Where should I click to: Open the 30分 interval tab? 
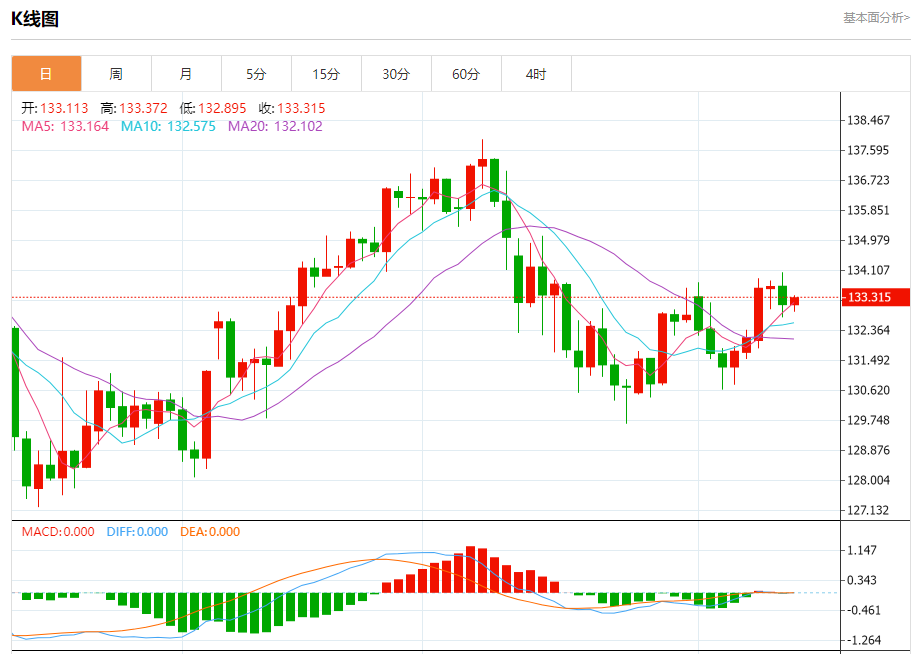pos(396,74)
